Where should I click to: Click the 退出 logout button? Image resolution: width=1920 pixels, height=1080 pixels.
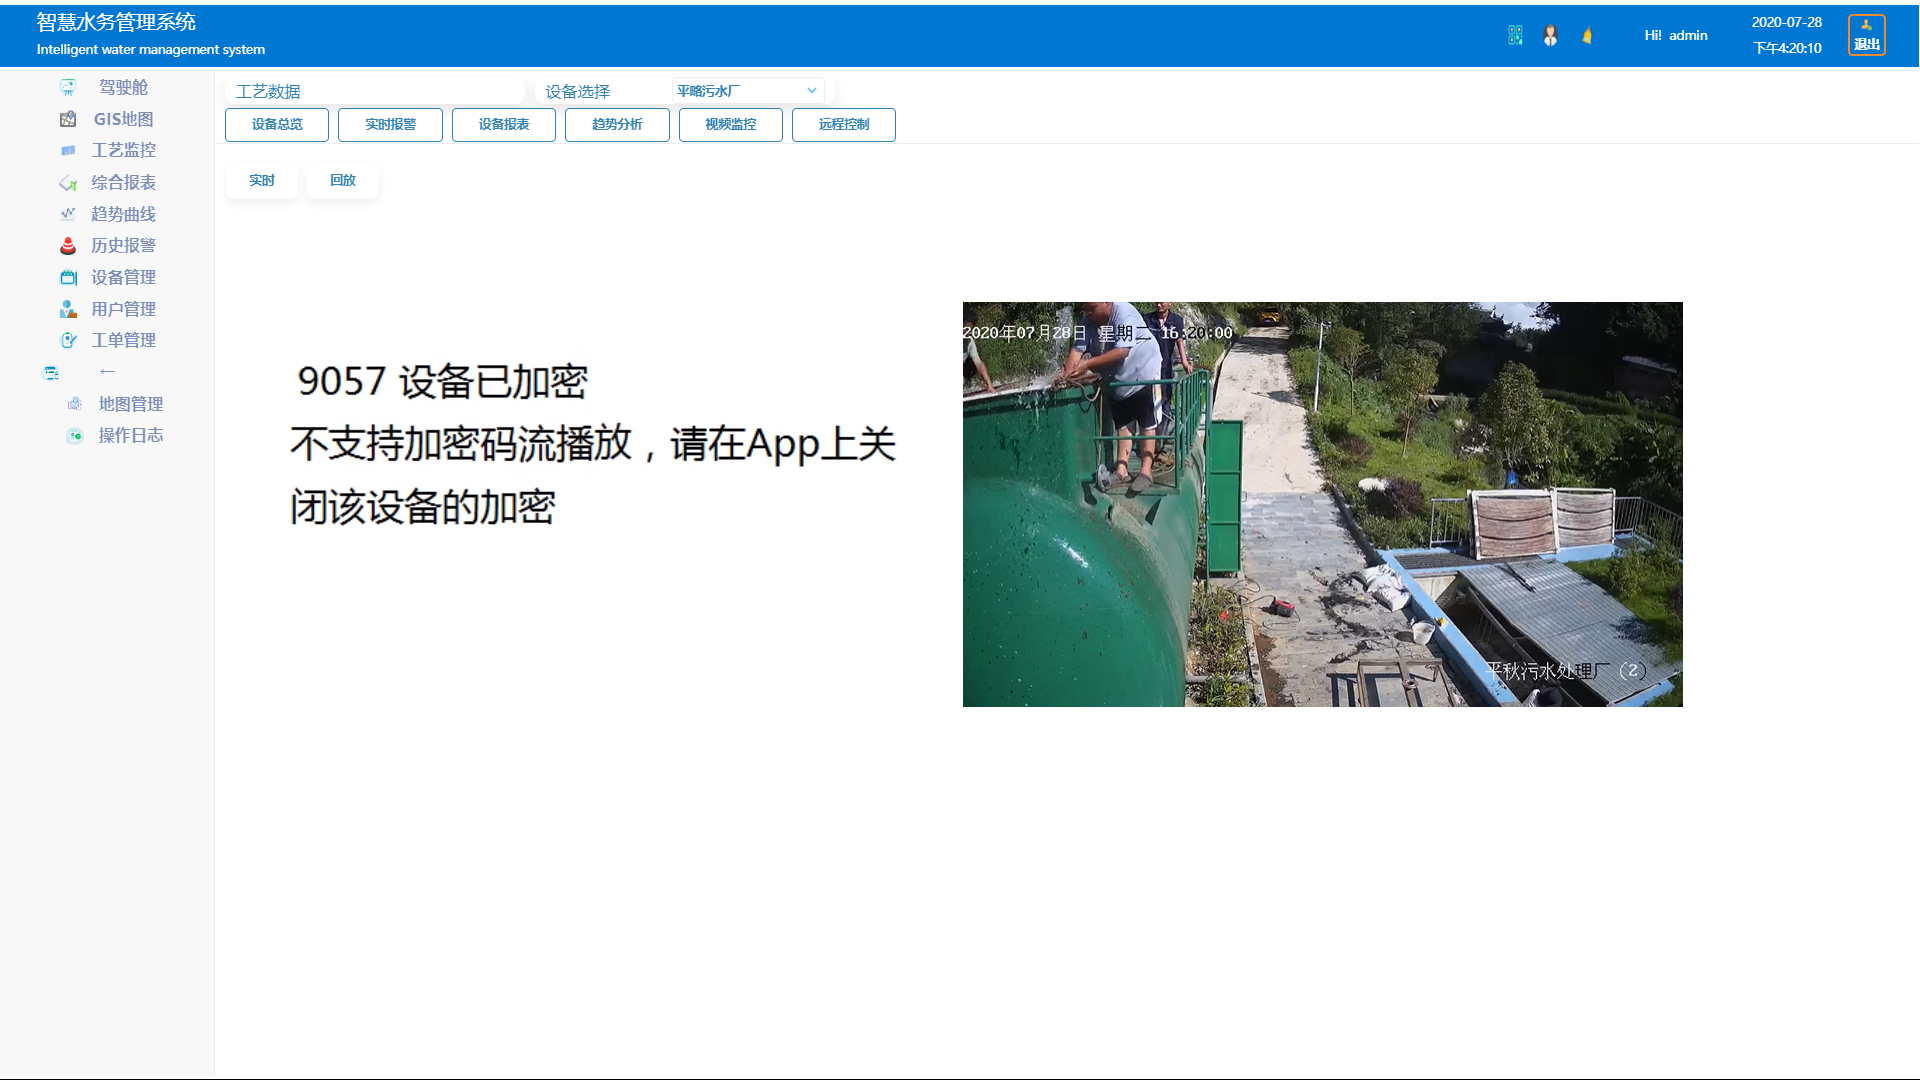pyautogui.click(x=1866, y=35)
